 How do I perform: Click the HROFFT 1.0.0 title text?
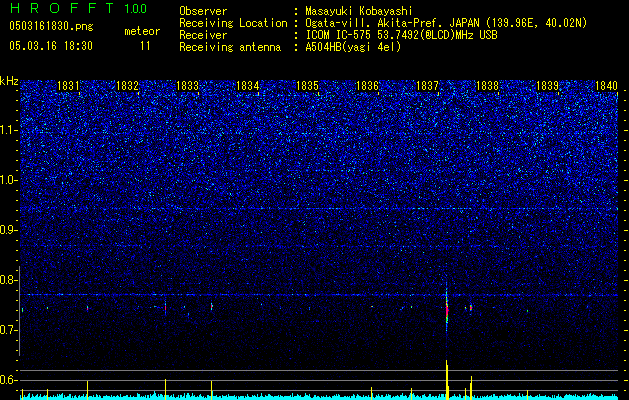(78, 8)
